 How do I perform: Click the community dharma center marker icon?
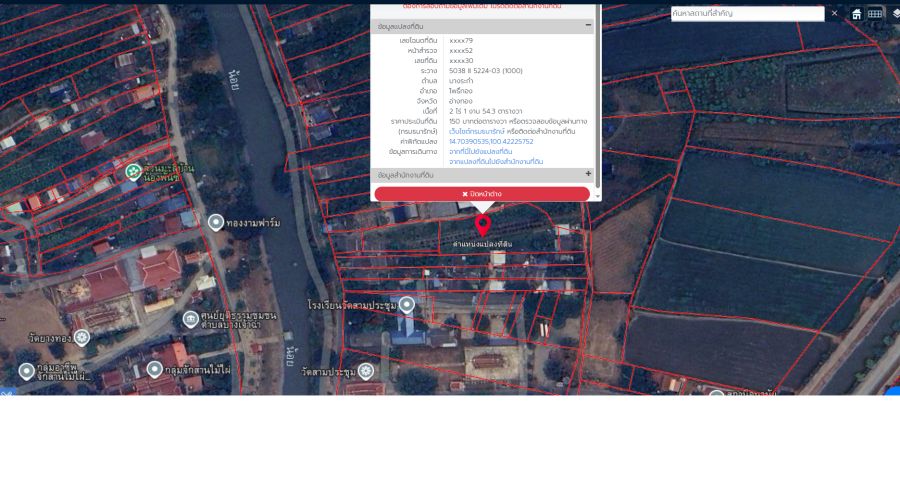click(x=191, y=320)
